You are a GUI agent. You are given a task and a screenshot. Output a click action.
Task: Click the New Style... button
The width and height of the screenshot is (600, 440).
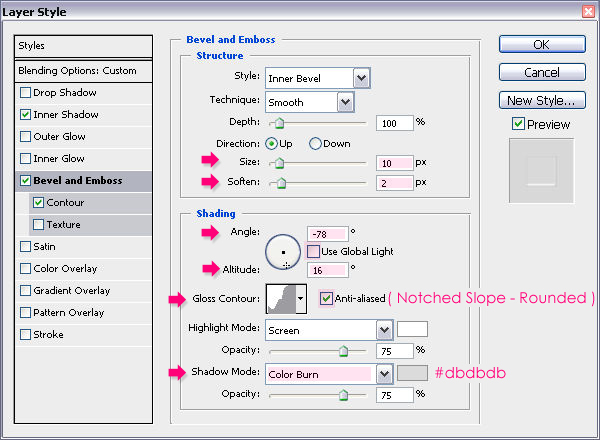pyautogui.click(x=540, y=100)
